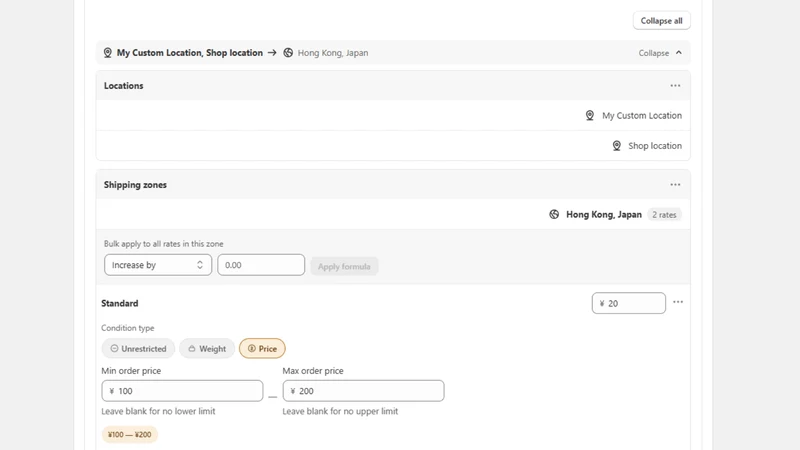Viewport: 800px width, 450px height.
Task: Open the Locations more options menu
Action: [x=675, y=86]
